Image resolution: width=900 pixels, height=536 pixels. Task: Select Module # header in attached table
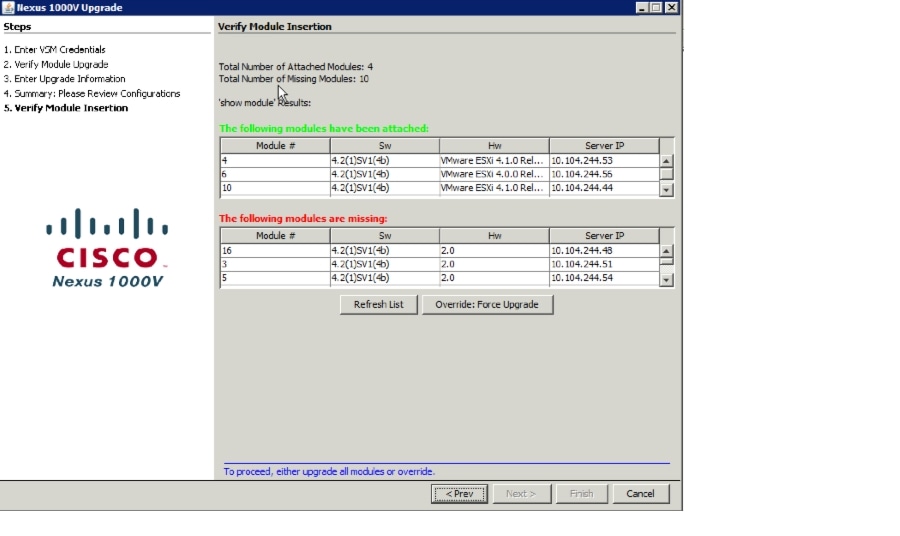275,146
